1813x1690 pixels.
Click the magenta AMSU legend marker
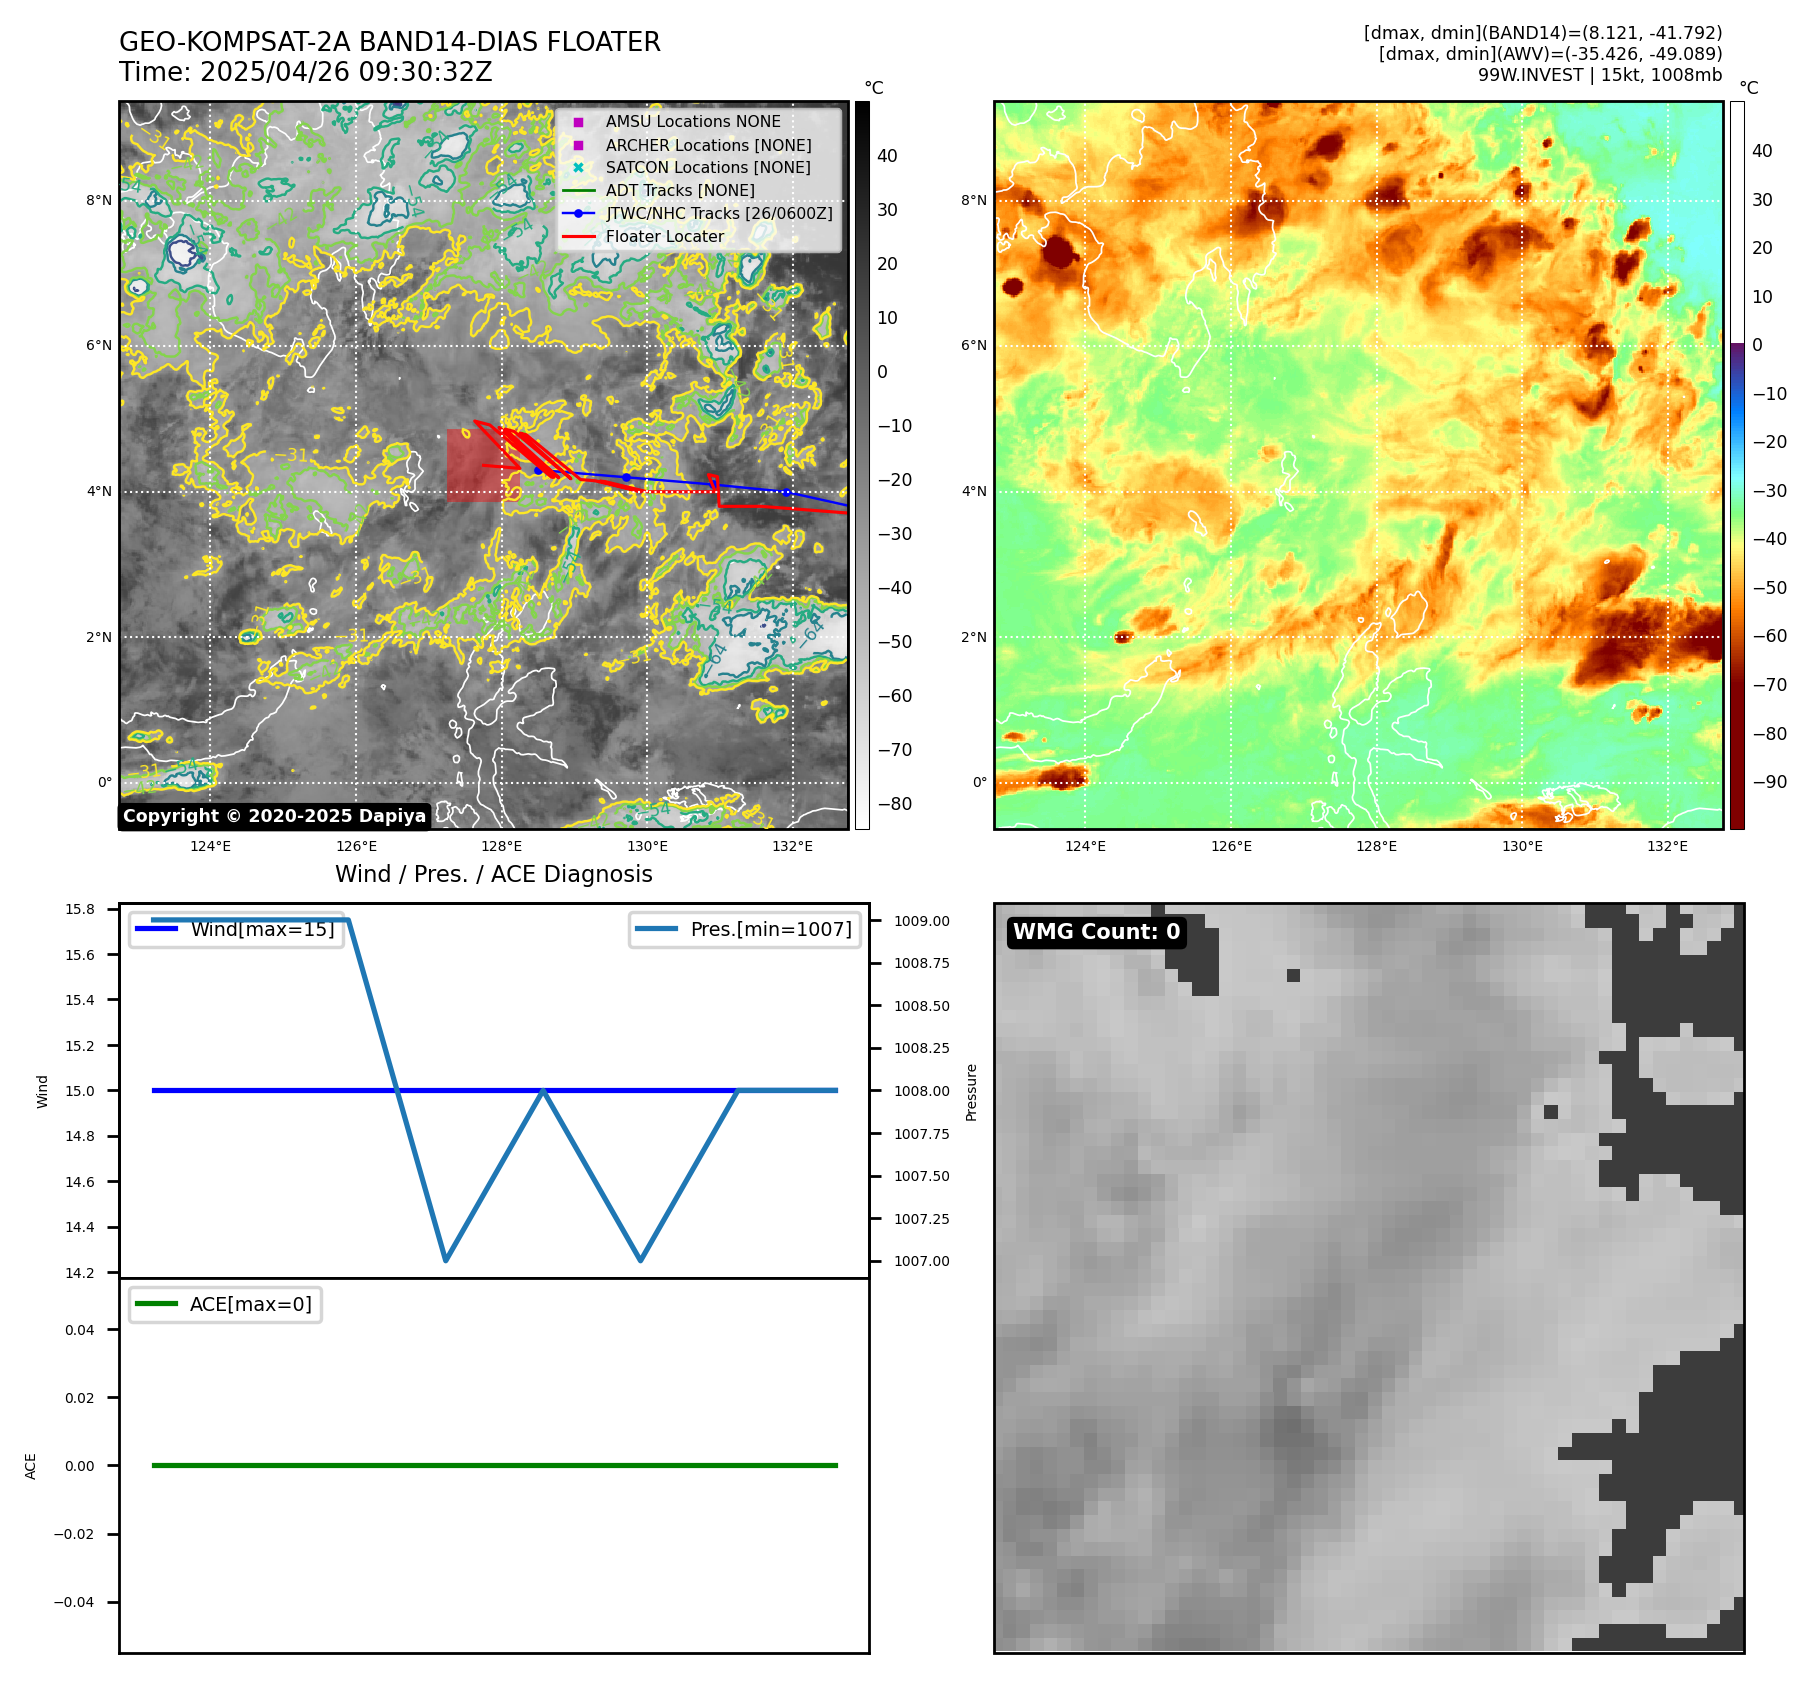(x=578, y=122)
